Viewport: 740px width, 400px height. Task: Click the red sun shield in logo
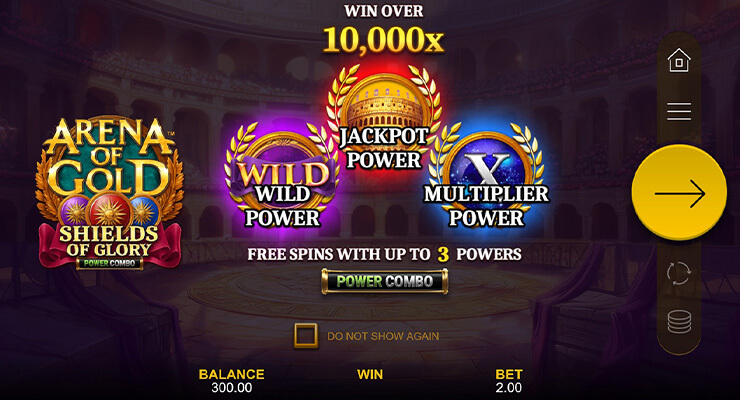click(109, 212)
